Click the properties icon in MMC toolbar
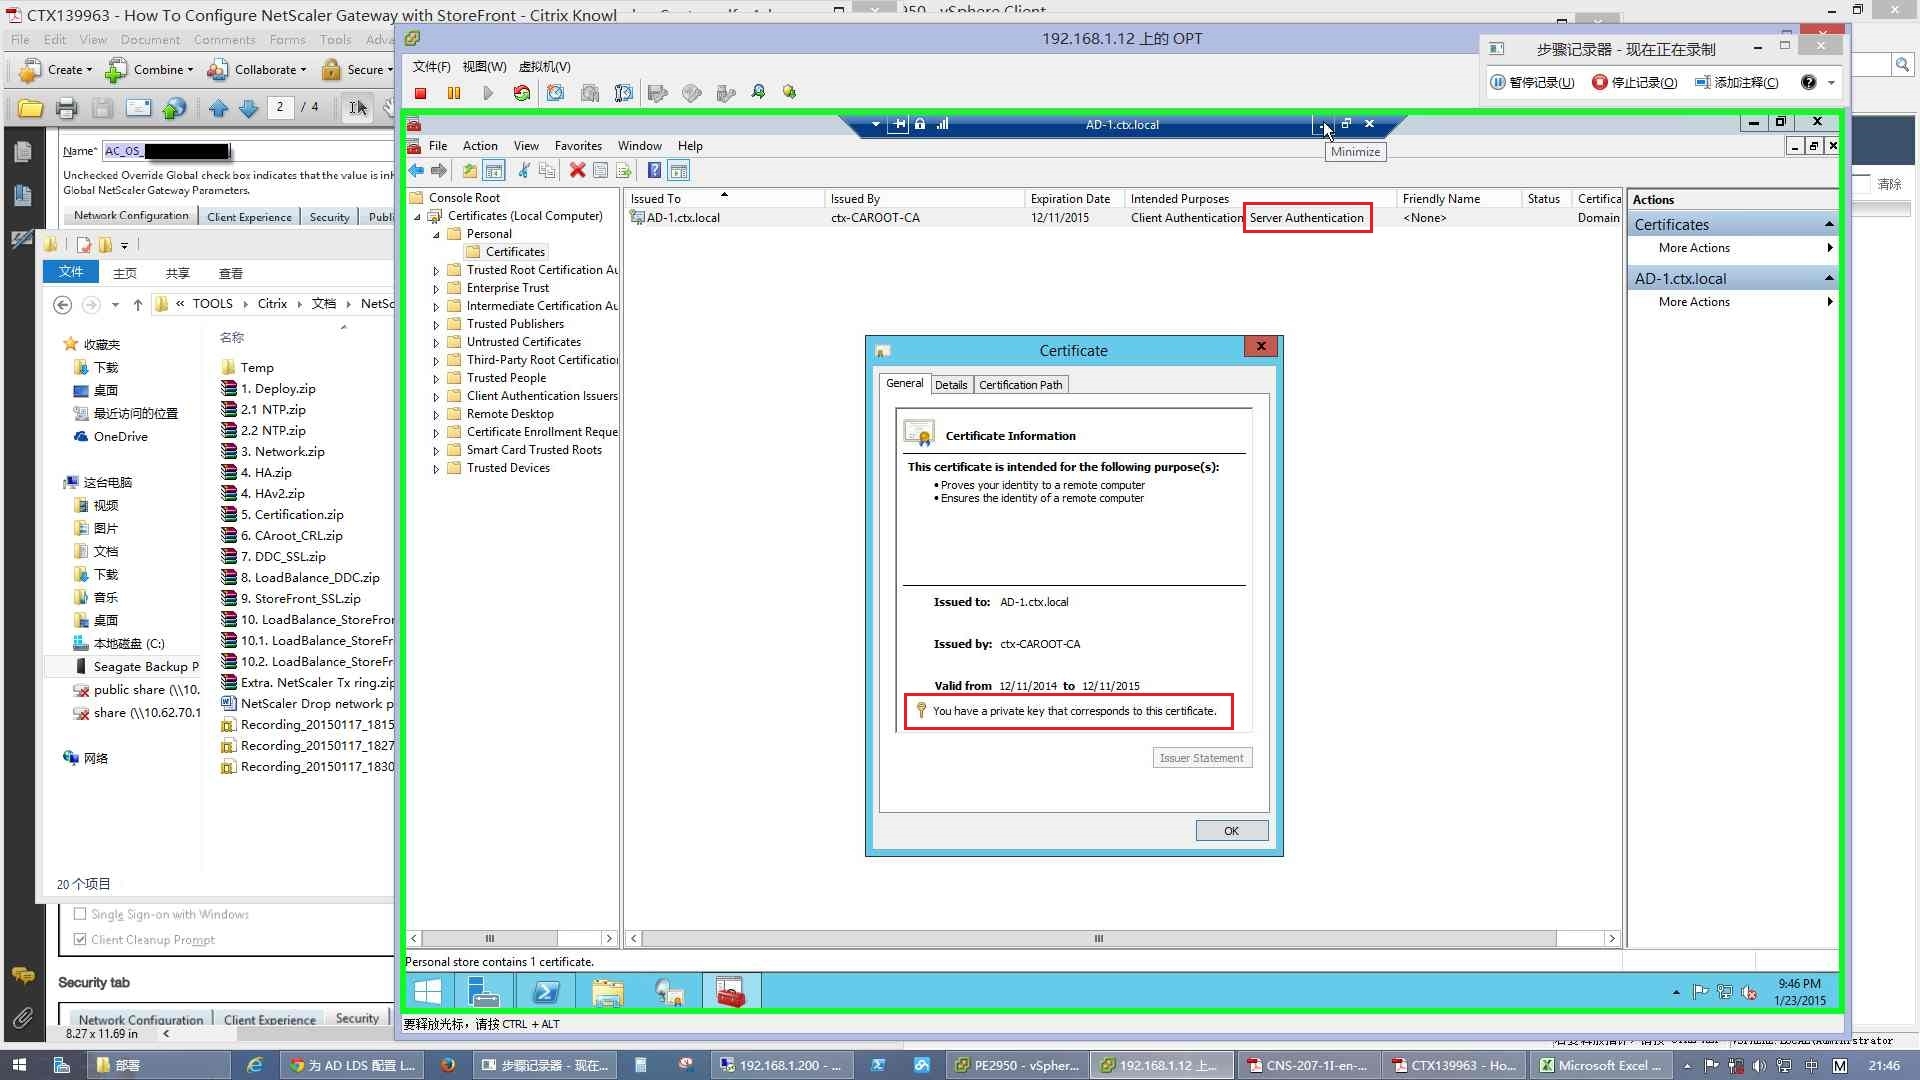 pyautogui.click(x=600, y=171)
